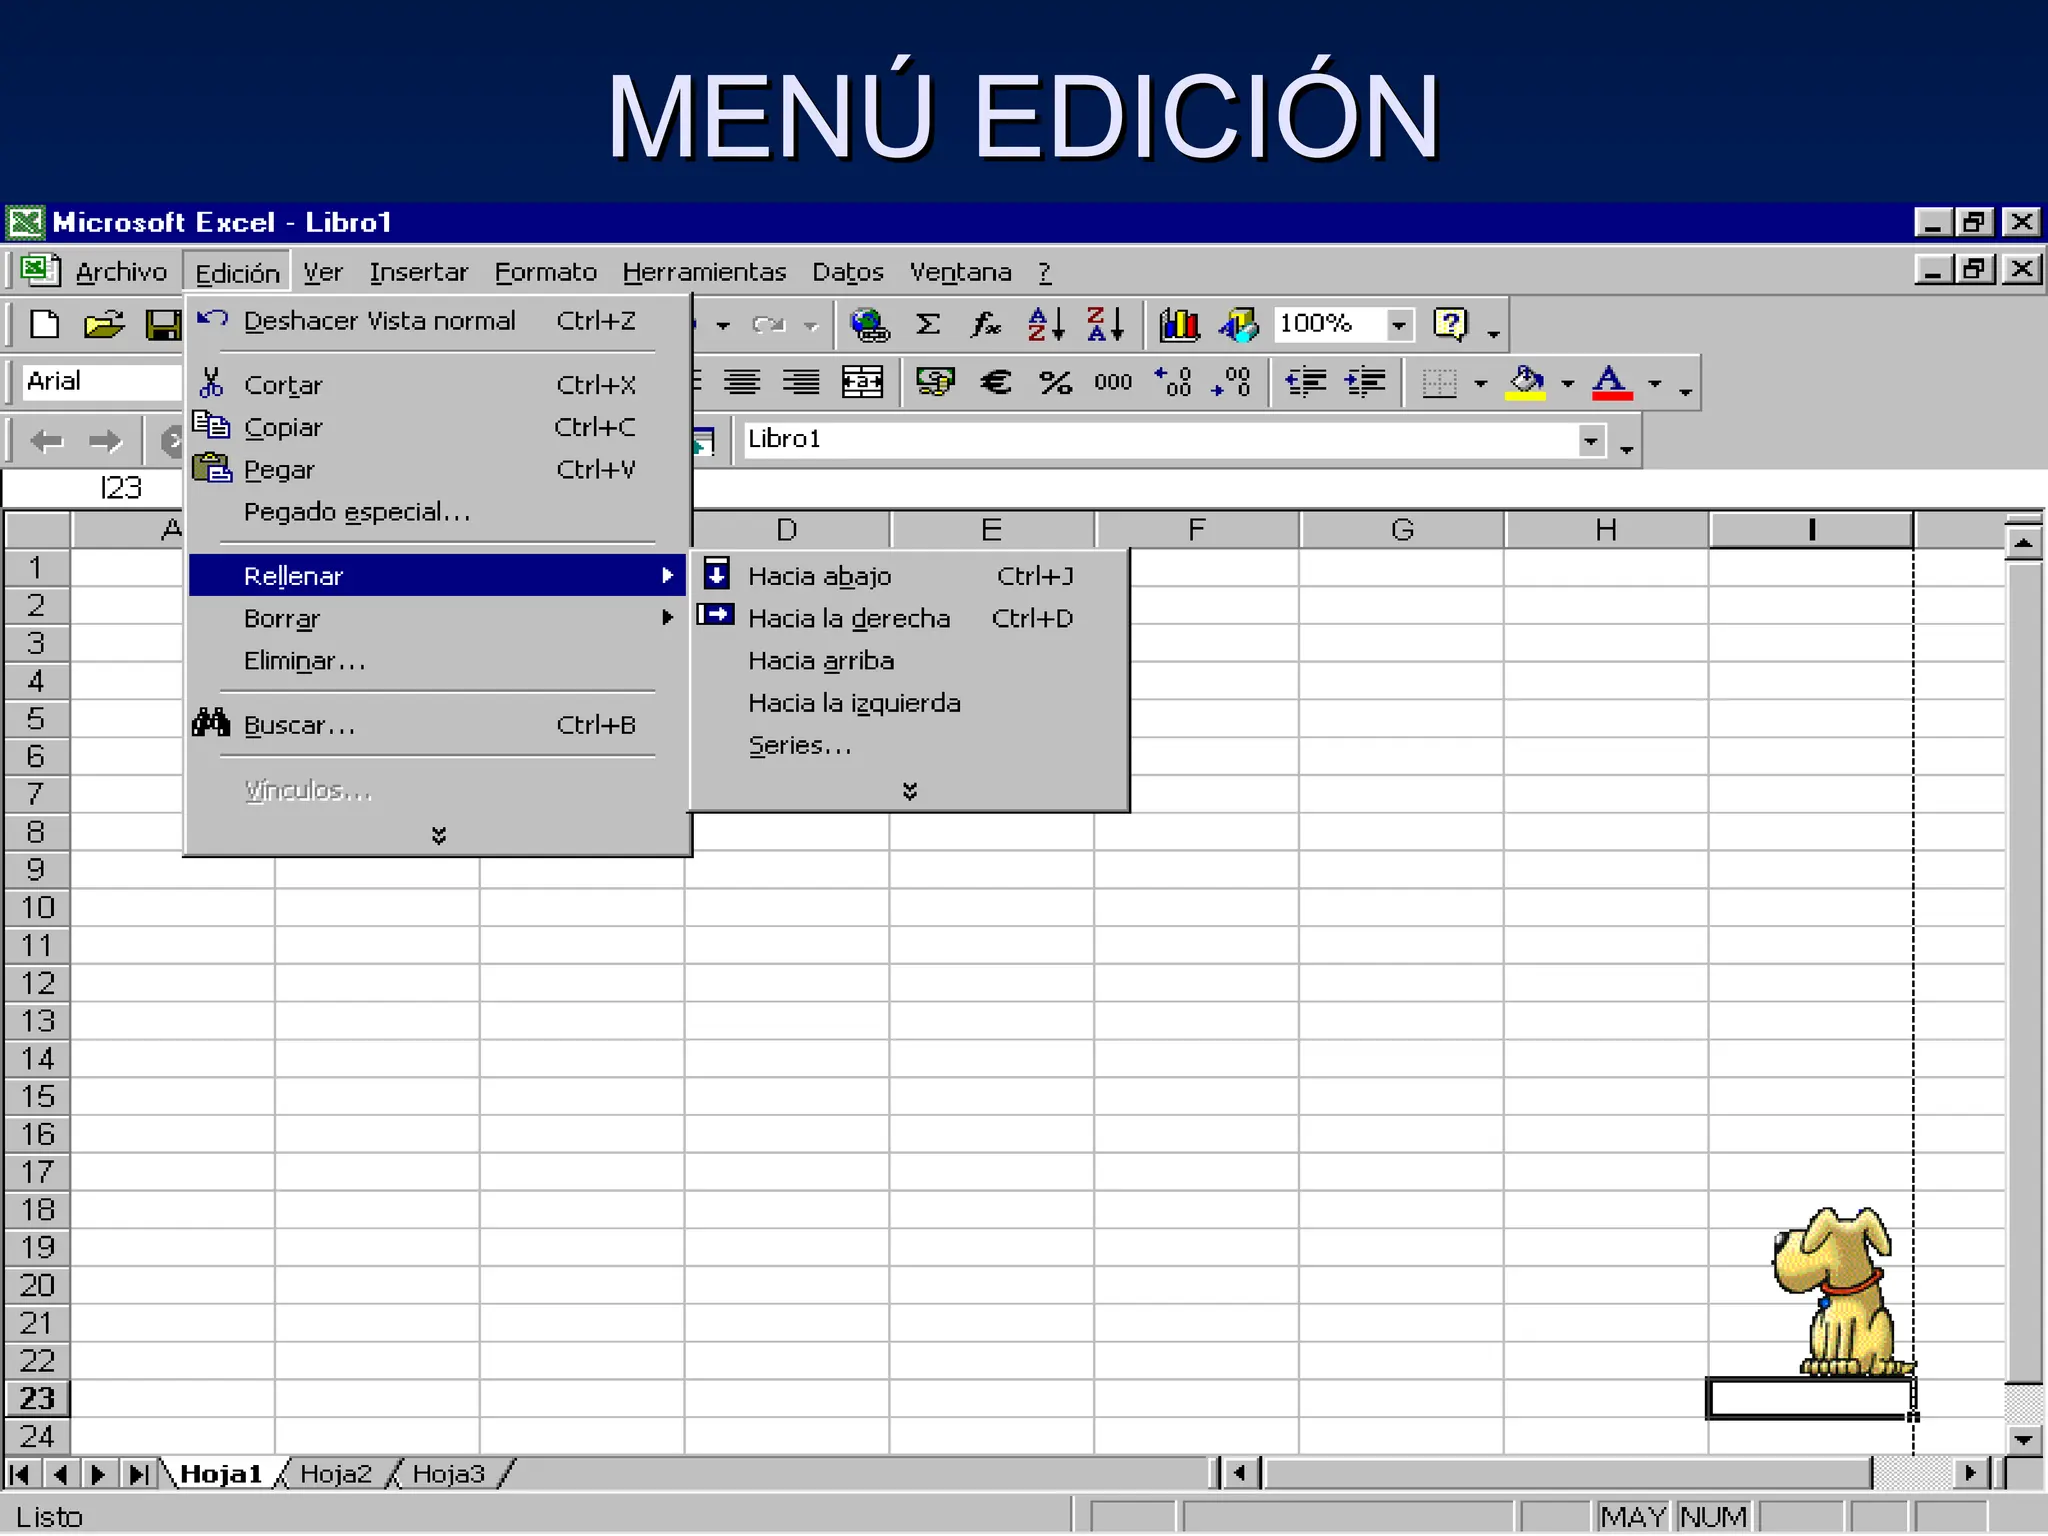Open the Herramientas menu
This screenshot has height=1536, width=2048.
pos(704,272)
